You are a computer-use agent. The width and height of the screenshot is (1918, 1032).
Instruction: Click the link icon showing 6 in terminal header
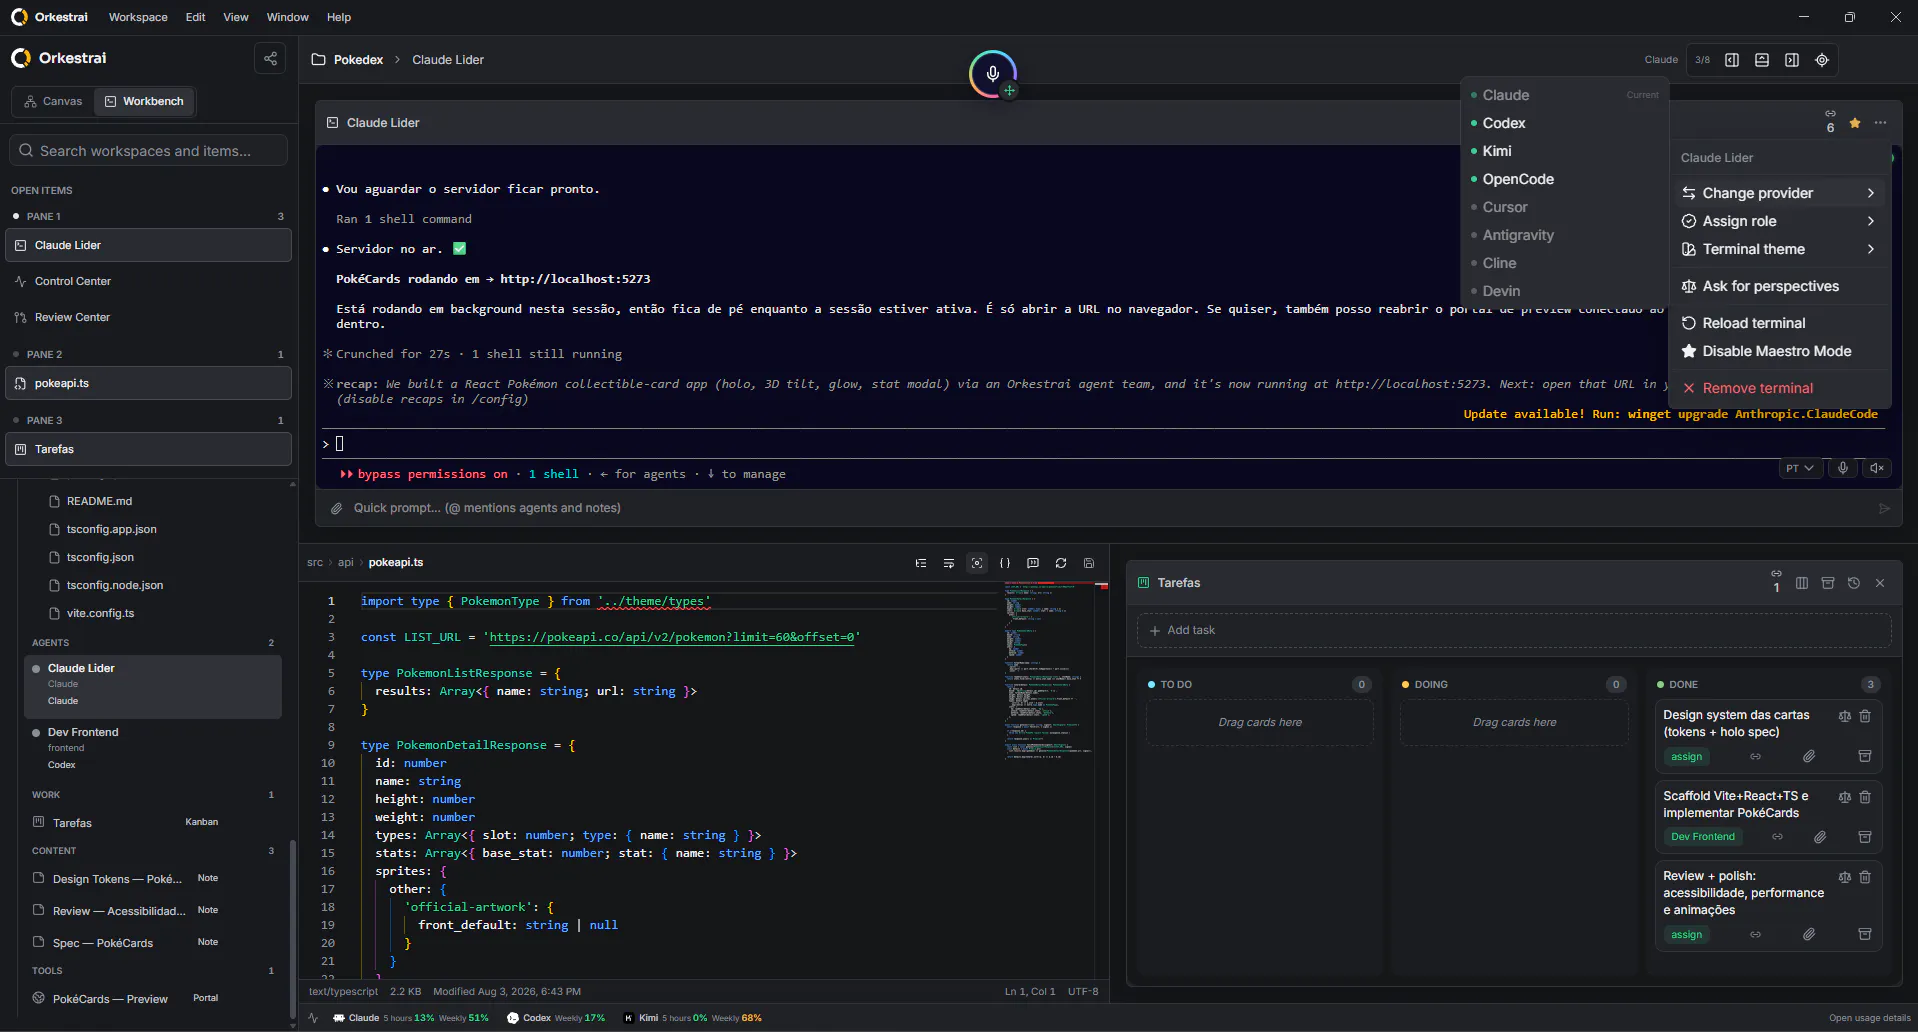tap(1830, 120)
